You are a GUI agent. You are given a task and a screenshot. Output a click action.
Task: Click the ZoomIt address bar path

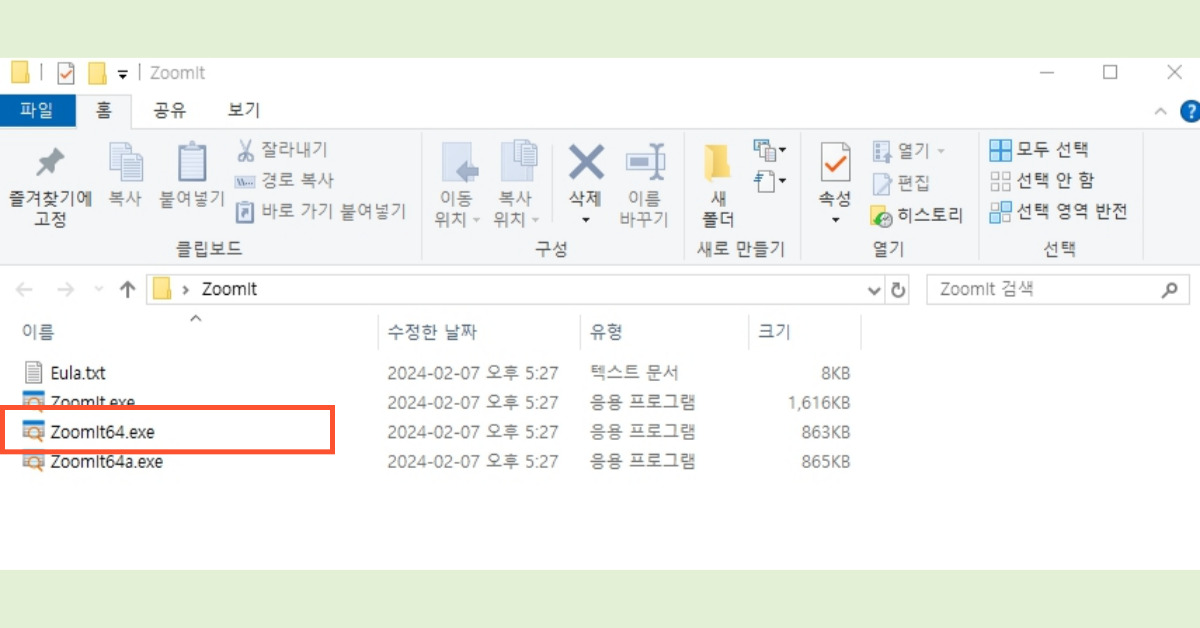229,290
